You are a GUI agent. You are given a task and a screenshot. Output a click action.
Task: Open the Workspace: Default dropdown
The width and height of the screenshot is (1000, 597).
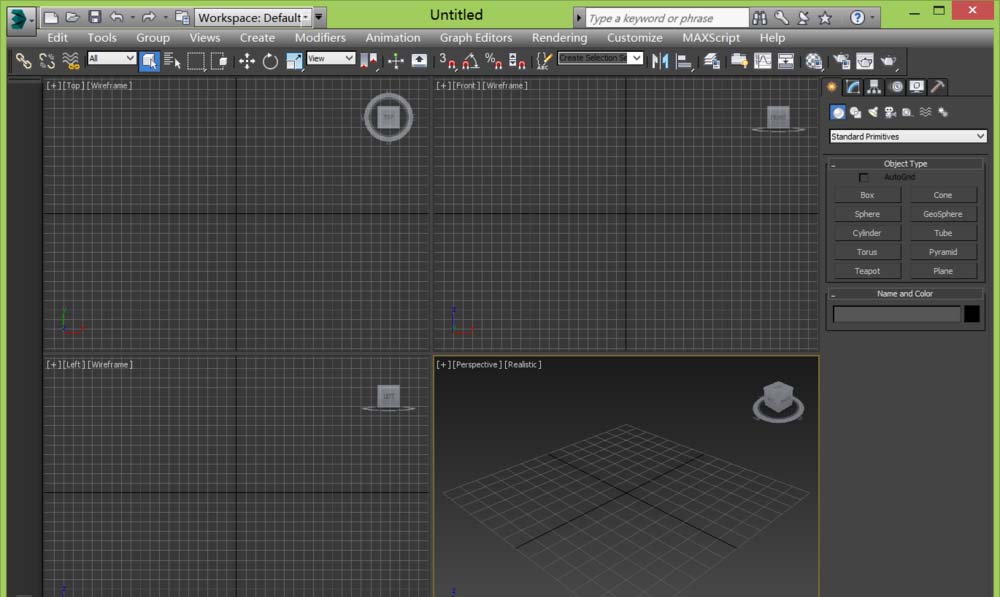pyautogui.click(x=253, y=17)
